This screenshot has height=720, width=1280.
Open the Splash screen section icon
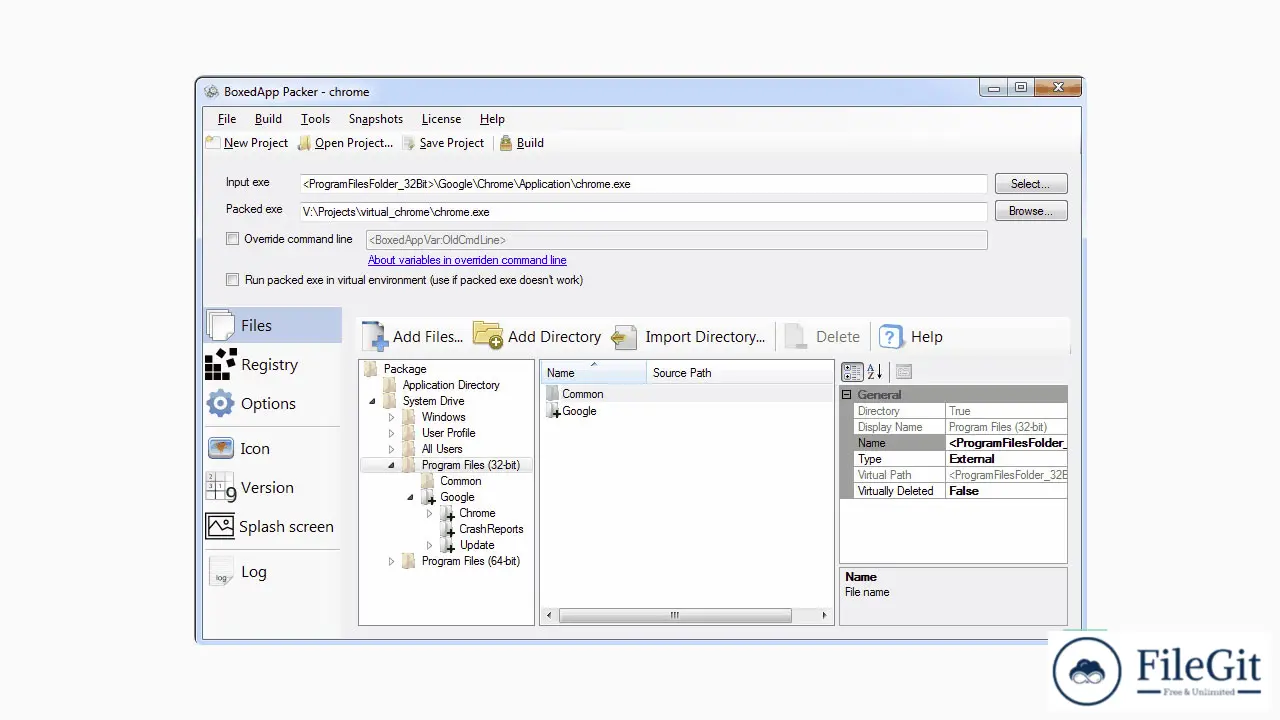(220, 526)
